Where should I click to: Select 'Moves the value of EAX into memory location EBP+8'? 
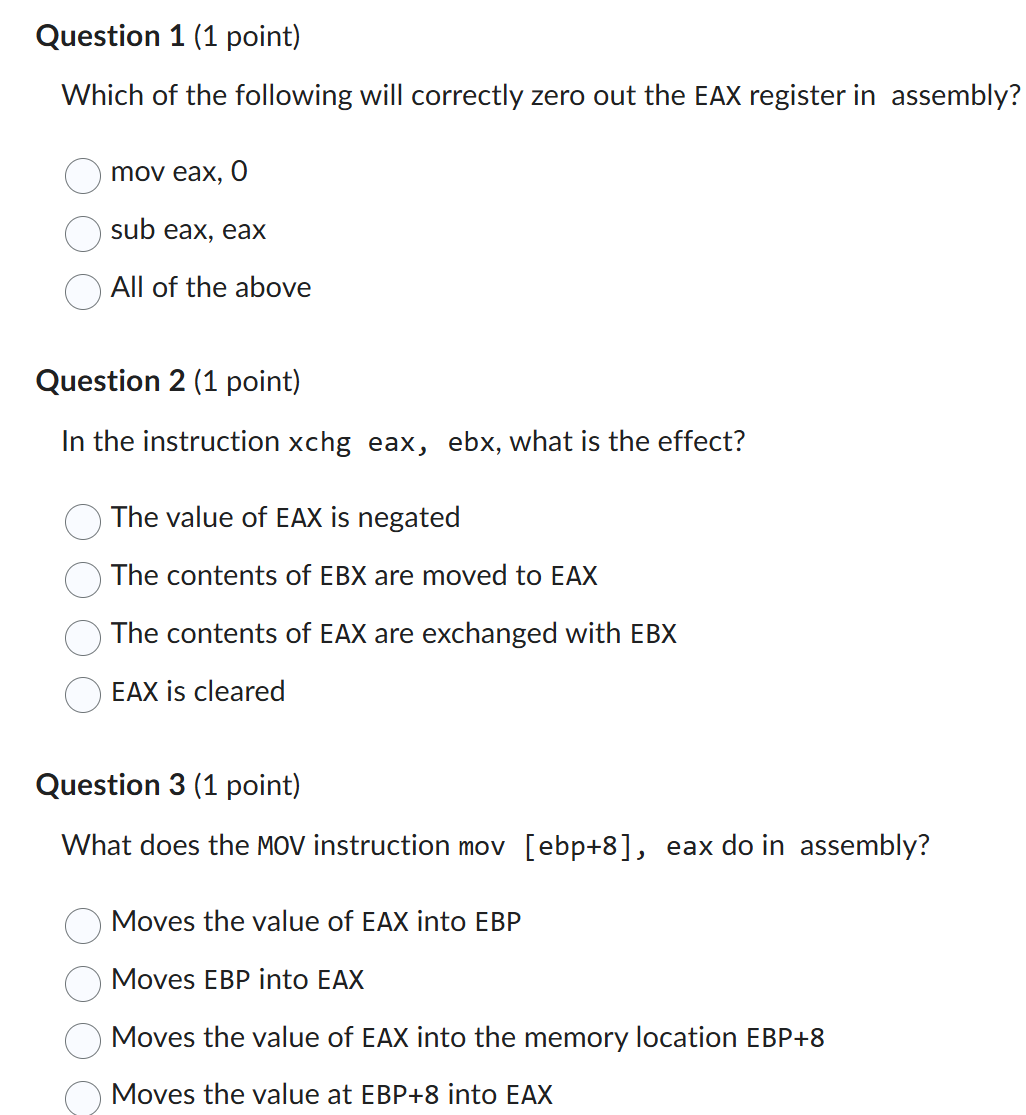[82, 1041]
